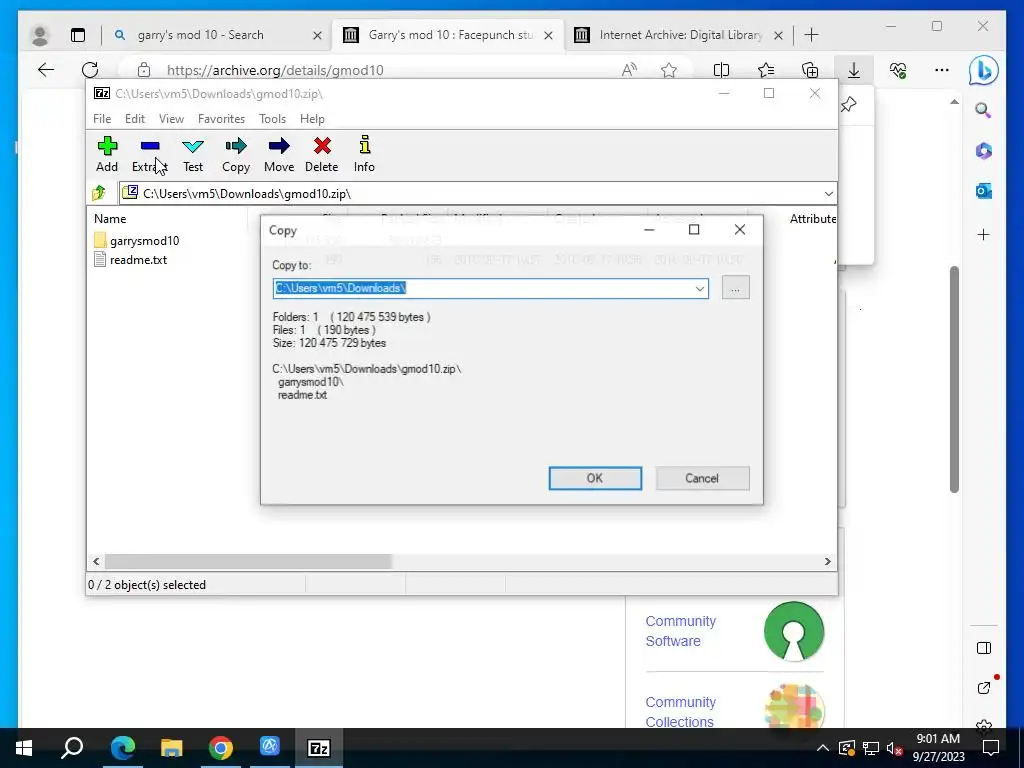The image size is (1024, 768).
Task: Switch to Internet Archive Digital Library tab
Action: pos(679,35)
